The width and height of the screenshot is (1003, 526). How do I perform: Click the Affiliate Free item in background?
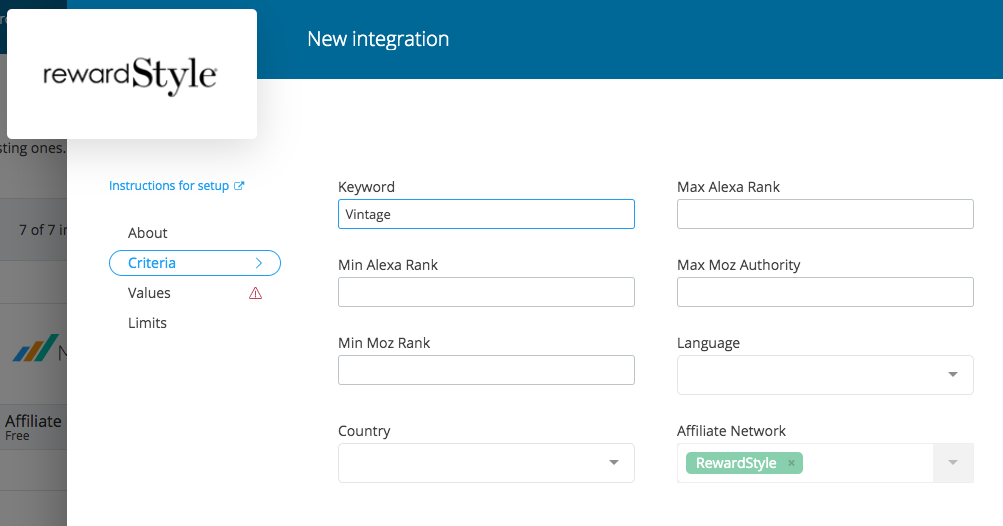(33, 427)
